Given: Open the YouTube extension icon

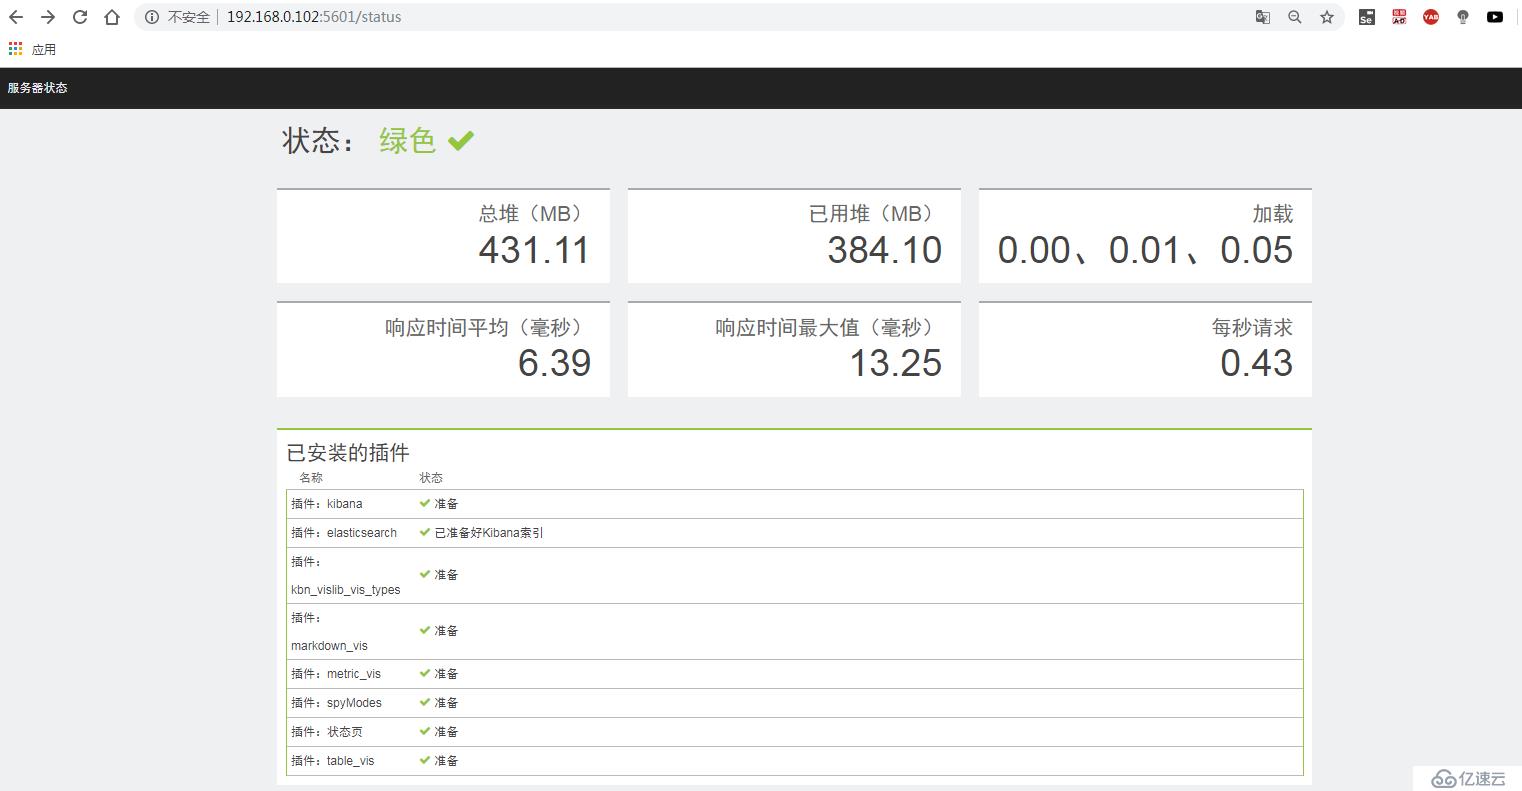Looking at the screenshot, I should point(1495,17).
